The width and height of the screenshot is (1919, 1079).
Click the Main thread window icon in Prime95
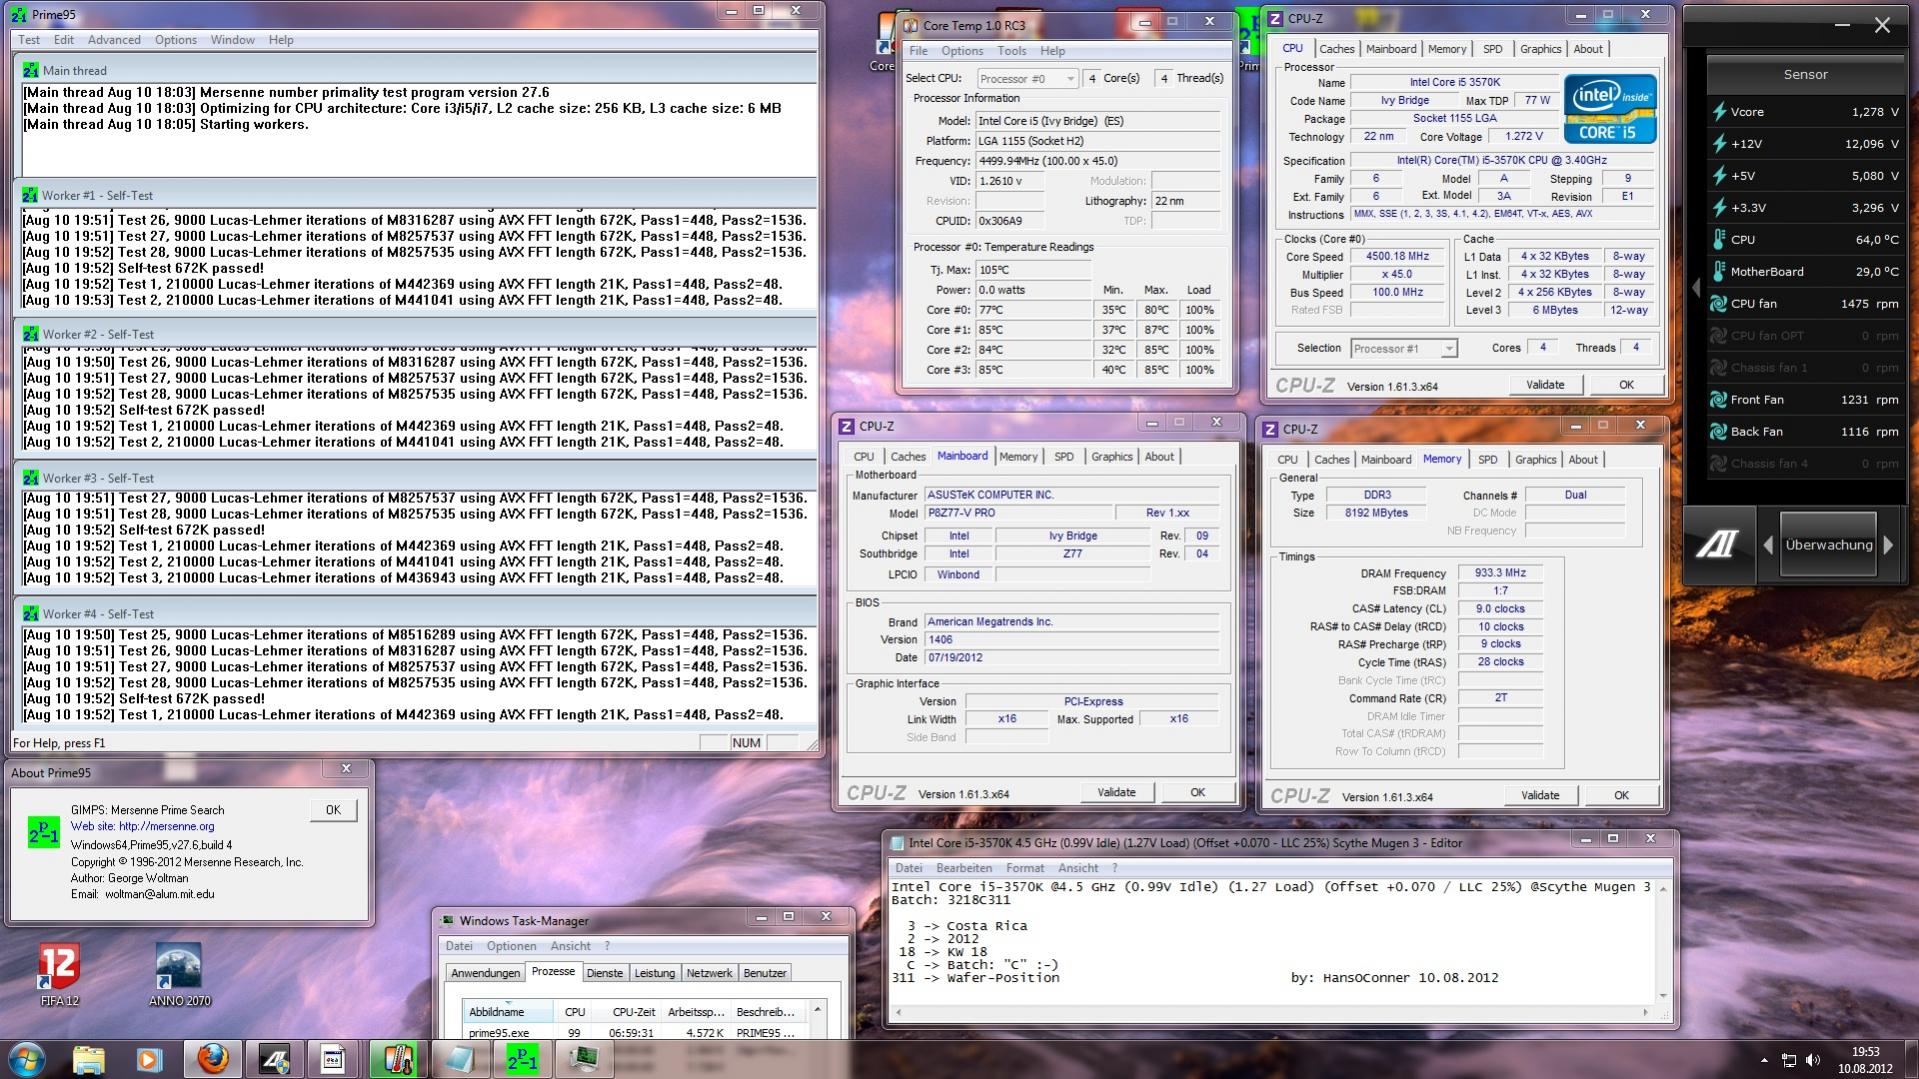click(31, 70)
